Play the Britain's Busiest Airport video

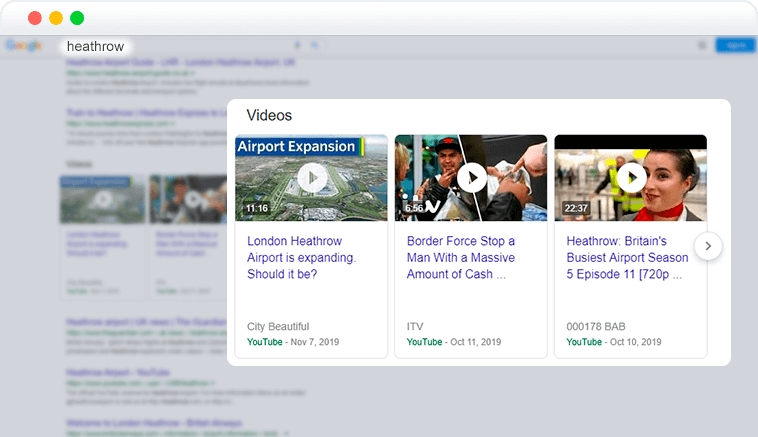click(631, 178)
